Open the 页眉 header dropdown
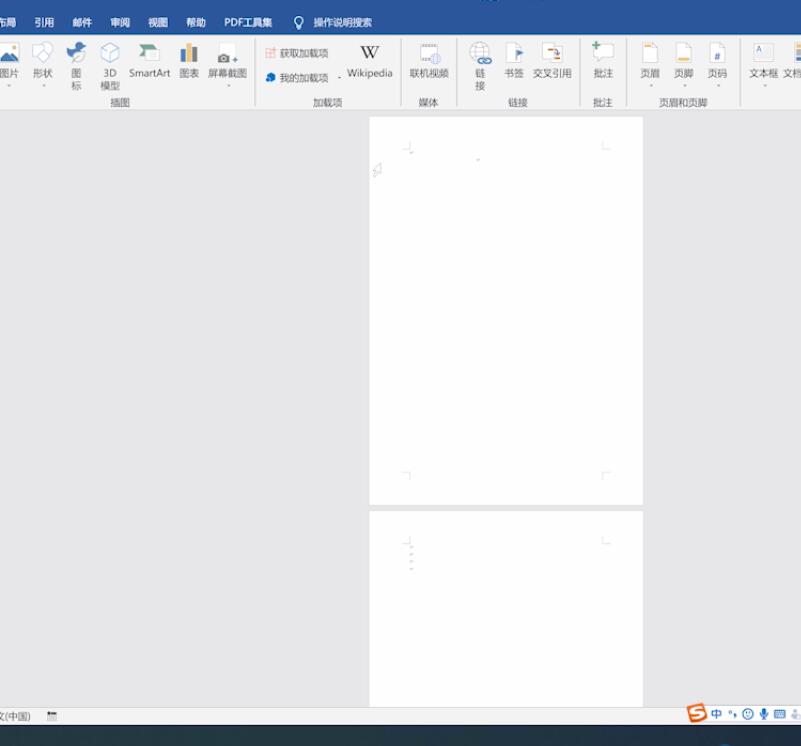Image resolution: width=801 pixels, height=746 pixels. (650, 65)
